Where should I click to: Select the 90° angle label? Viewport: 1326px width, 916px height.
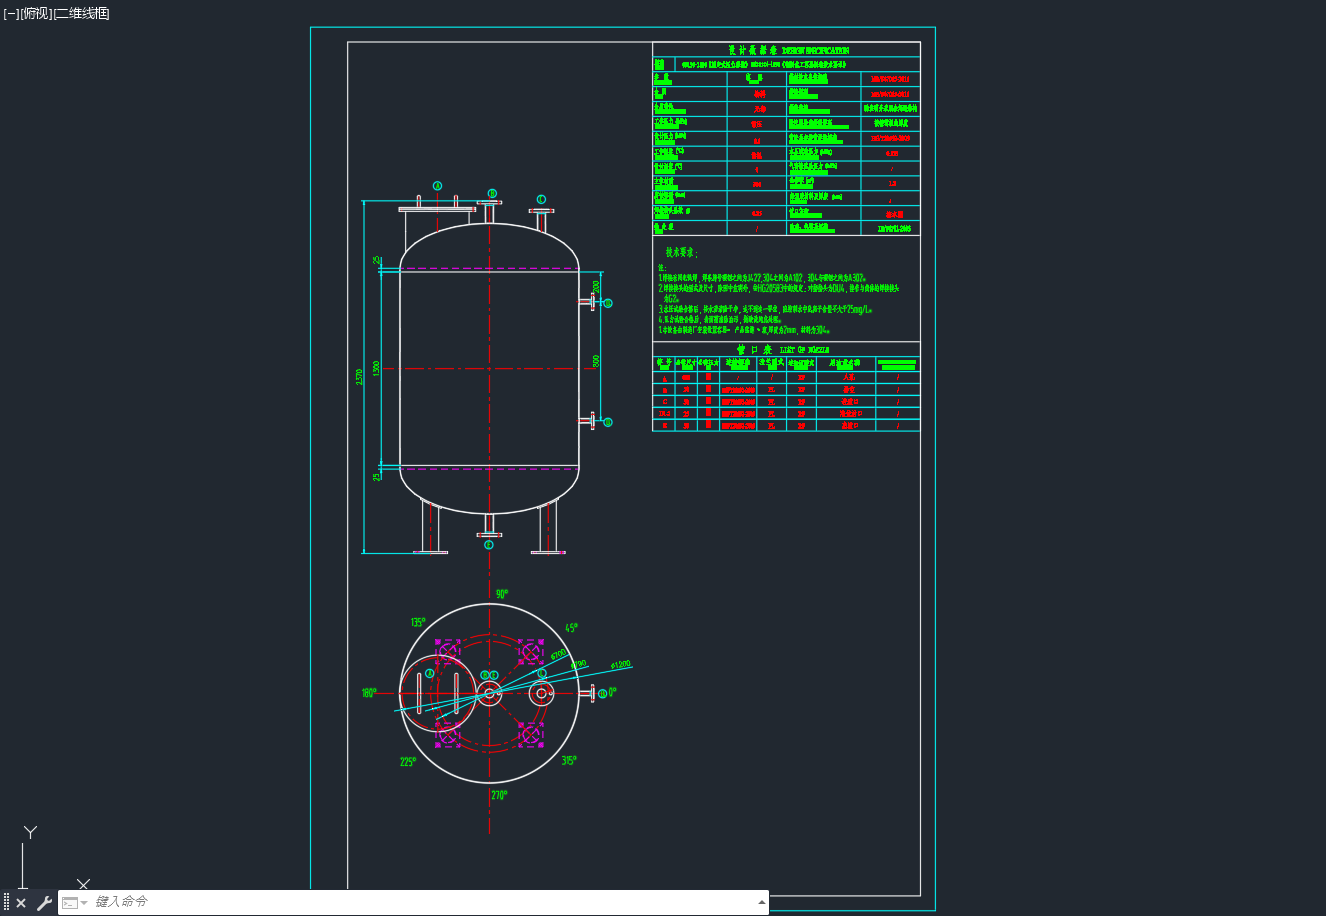[501, 594]
